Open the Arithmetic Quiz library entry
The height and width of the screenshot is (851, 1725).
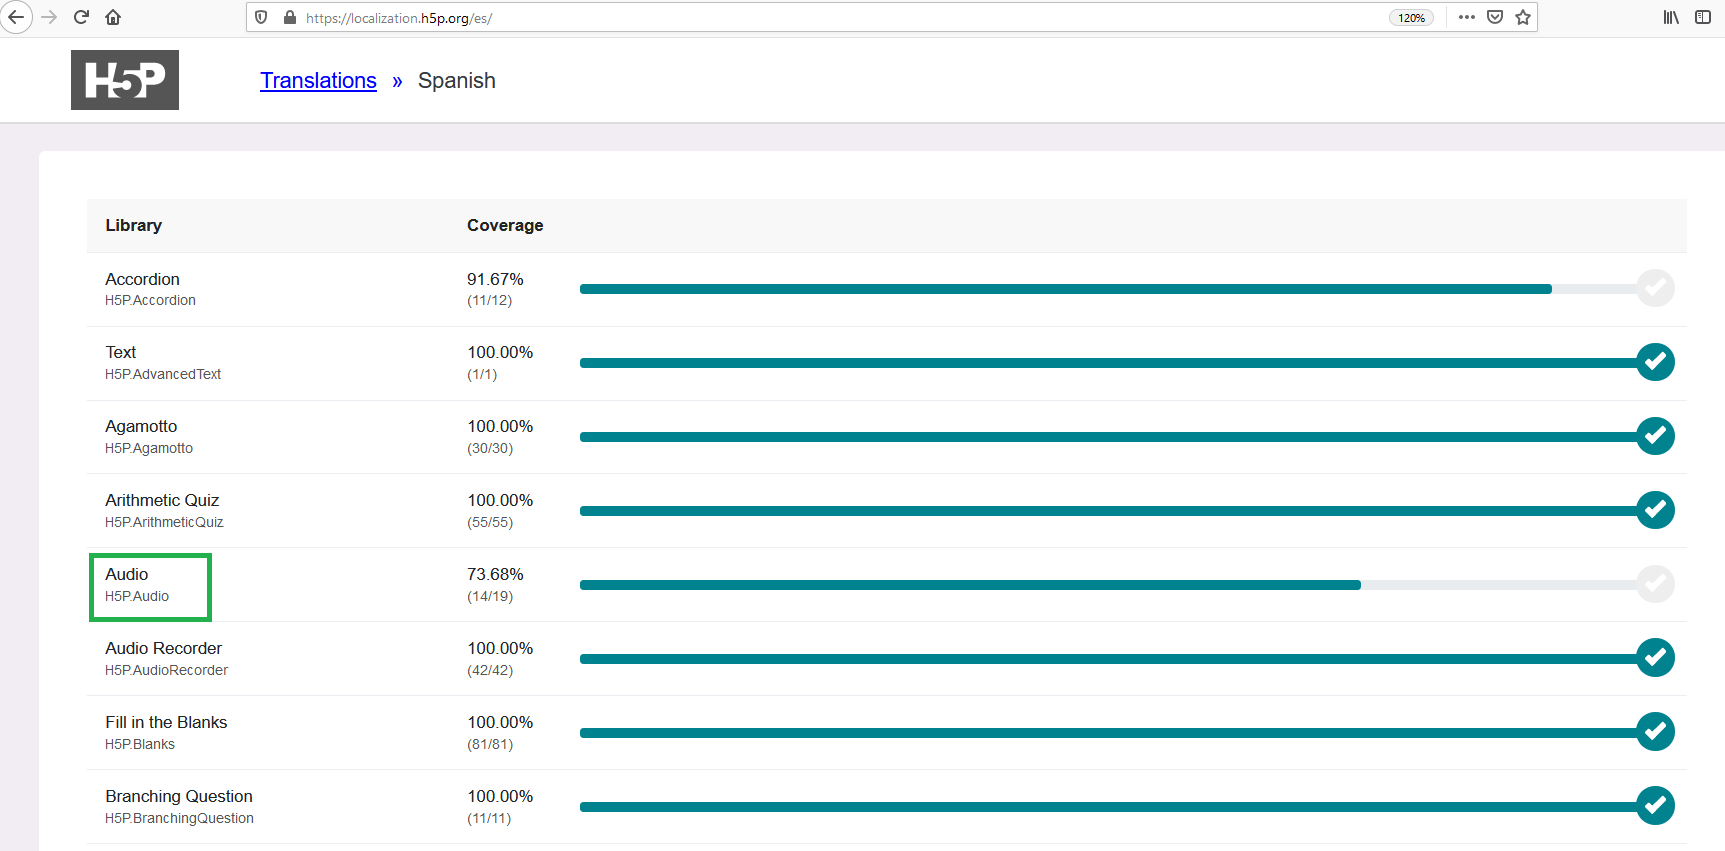(x=164, y=510)
